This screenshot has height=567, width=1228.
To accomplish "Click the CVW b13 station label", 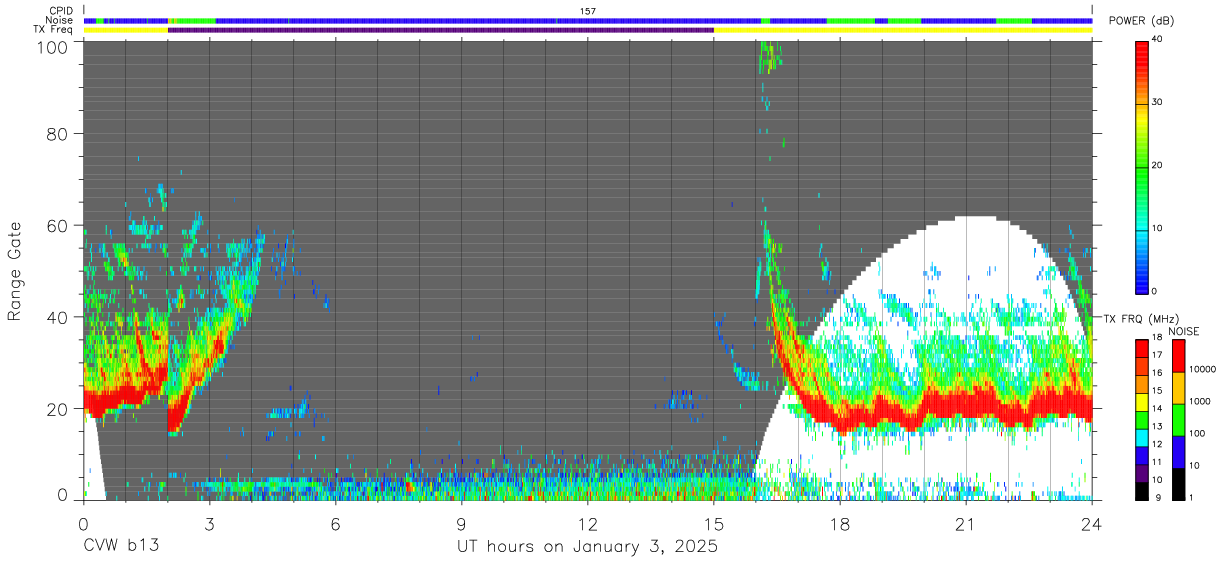I will tap(121, 546).
